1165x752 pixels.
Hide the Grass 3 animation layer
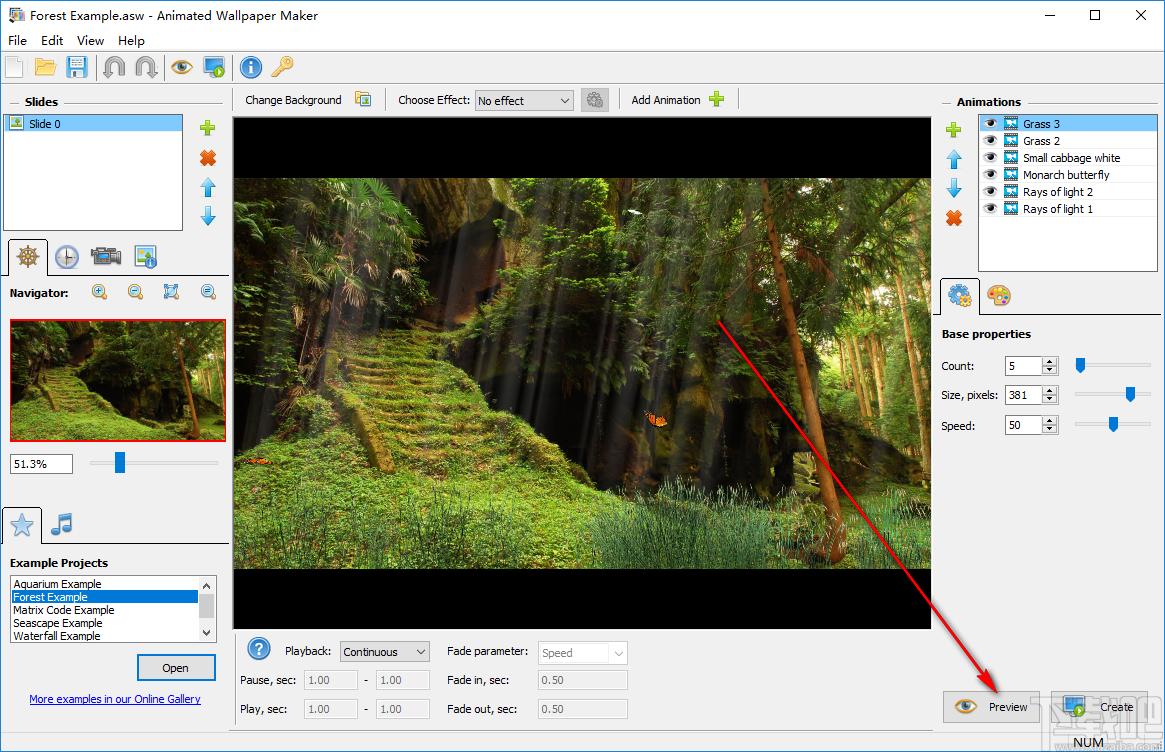click(x=990, y=124)
